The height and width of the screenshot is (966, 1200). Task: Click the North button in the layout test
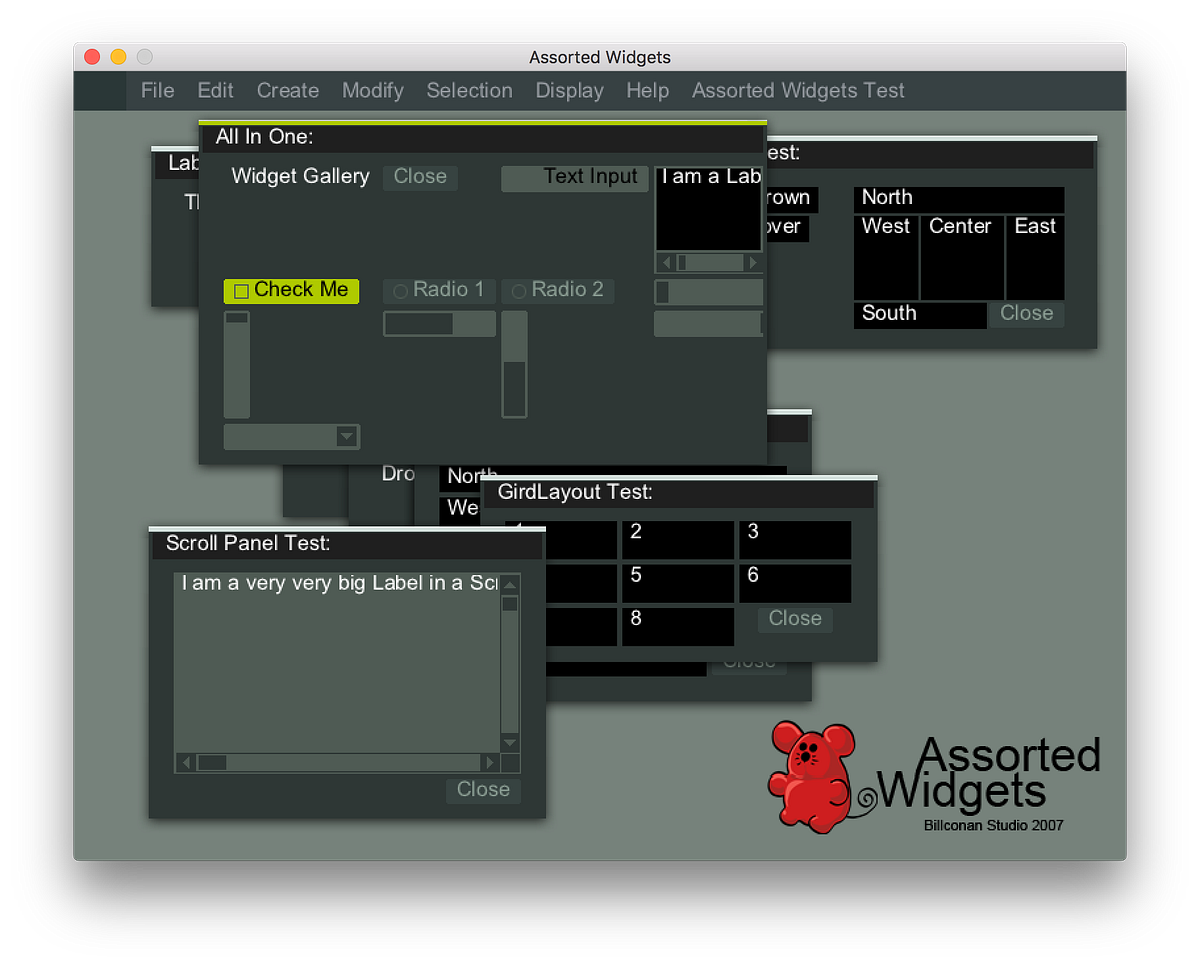[x=958, y=197]
